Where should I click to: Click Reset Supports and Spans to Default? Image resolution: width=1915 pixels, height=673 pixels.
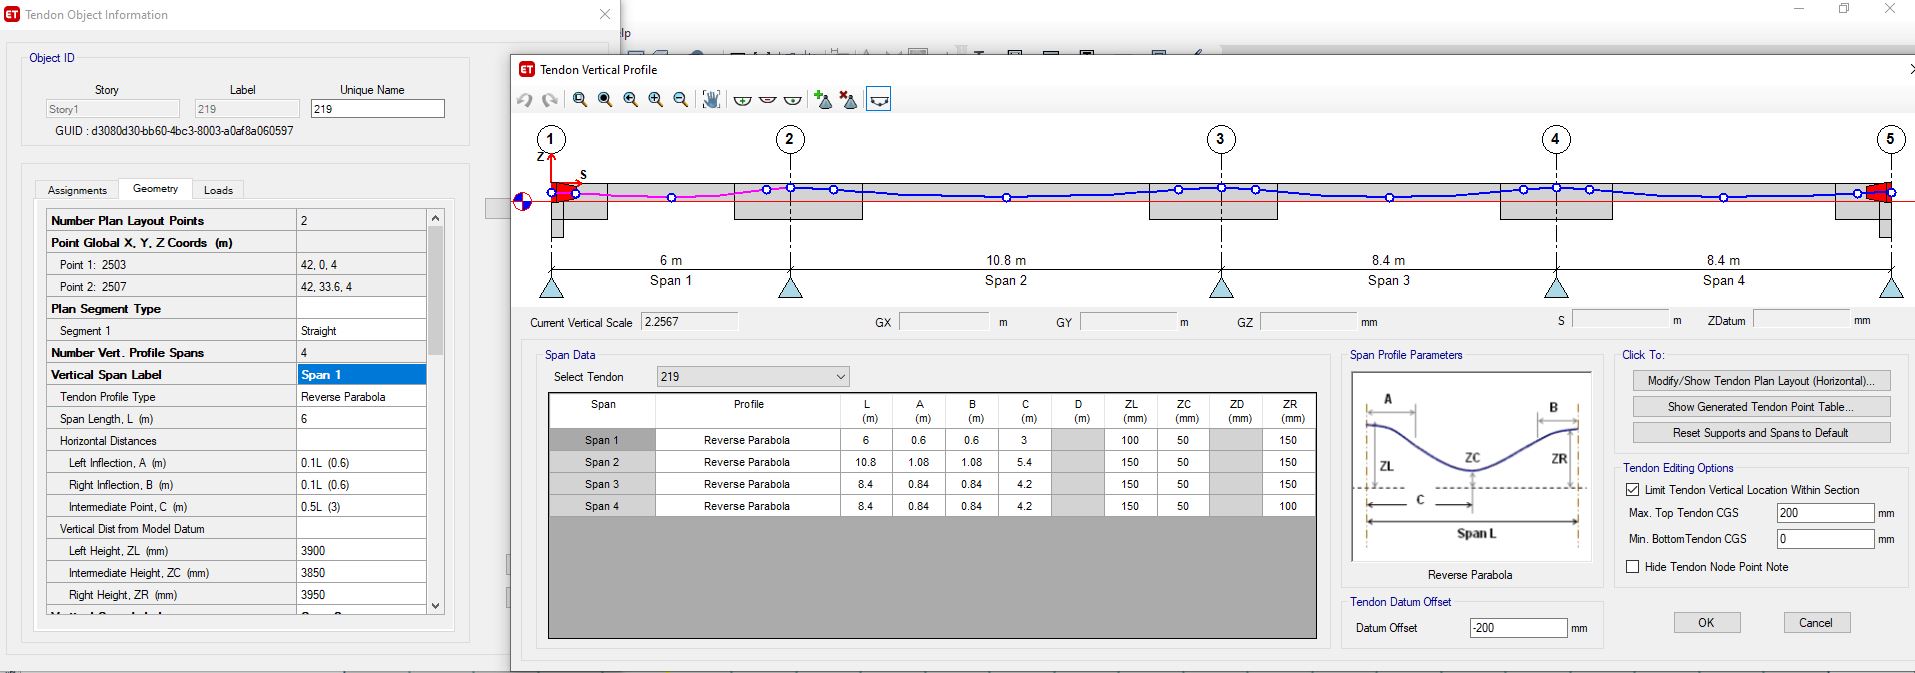click(1761, 433)
